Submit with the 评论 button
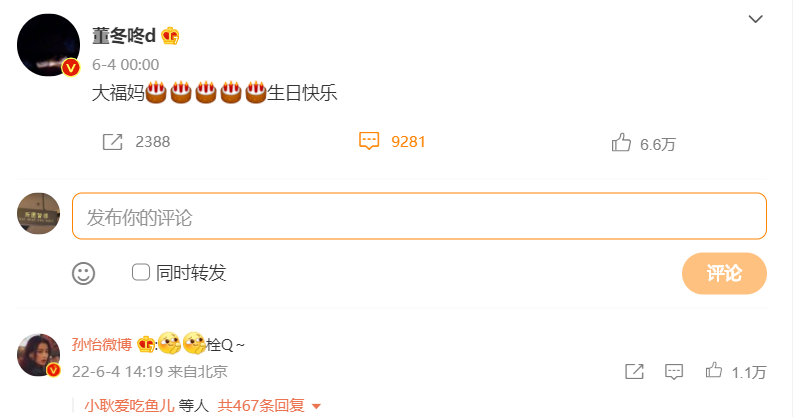The width and height of the screenshot is (793, 417). tap(724, 273)
